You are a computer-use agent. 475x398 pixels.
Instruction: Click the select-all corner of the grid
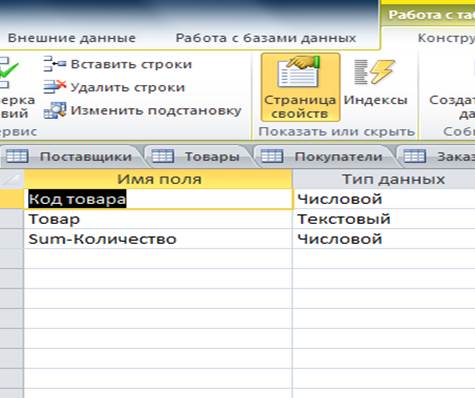click(12, 179)
